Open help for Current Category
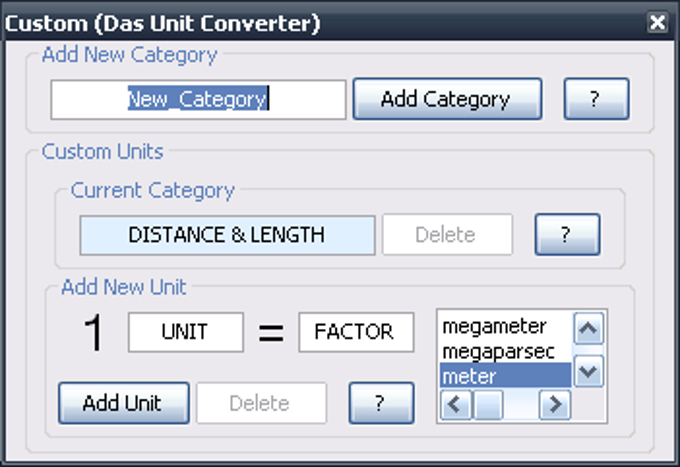680x467 pixels. (x=567, y=235)
